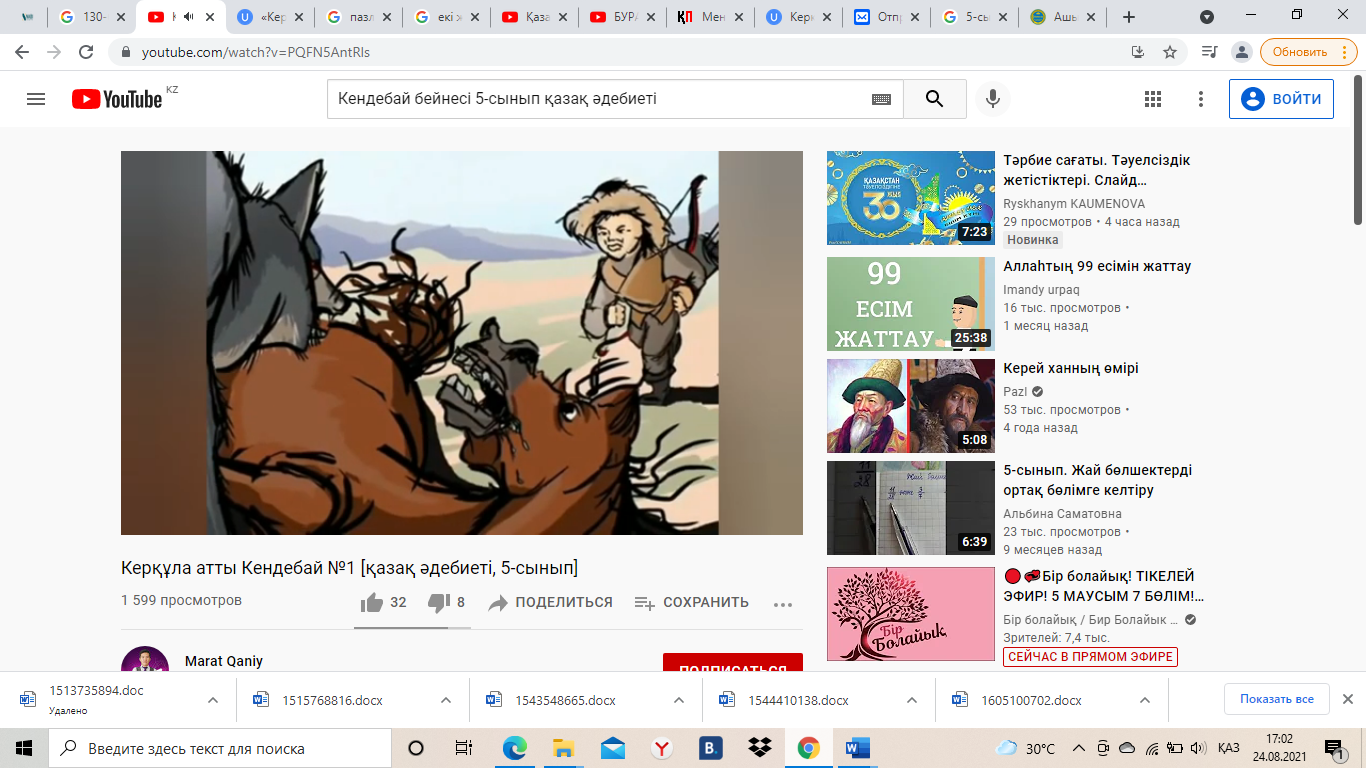Click СОХРАНИТЬ to save the video
The width and height of the screenshot is (1366, 768).
[x=691, y=602]
